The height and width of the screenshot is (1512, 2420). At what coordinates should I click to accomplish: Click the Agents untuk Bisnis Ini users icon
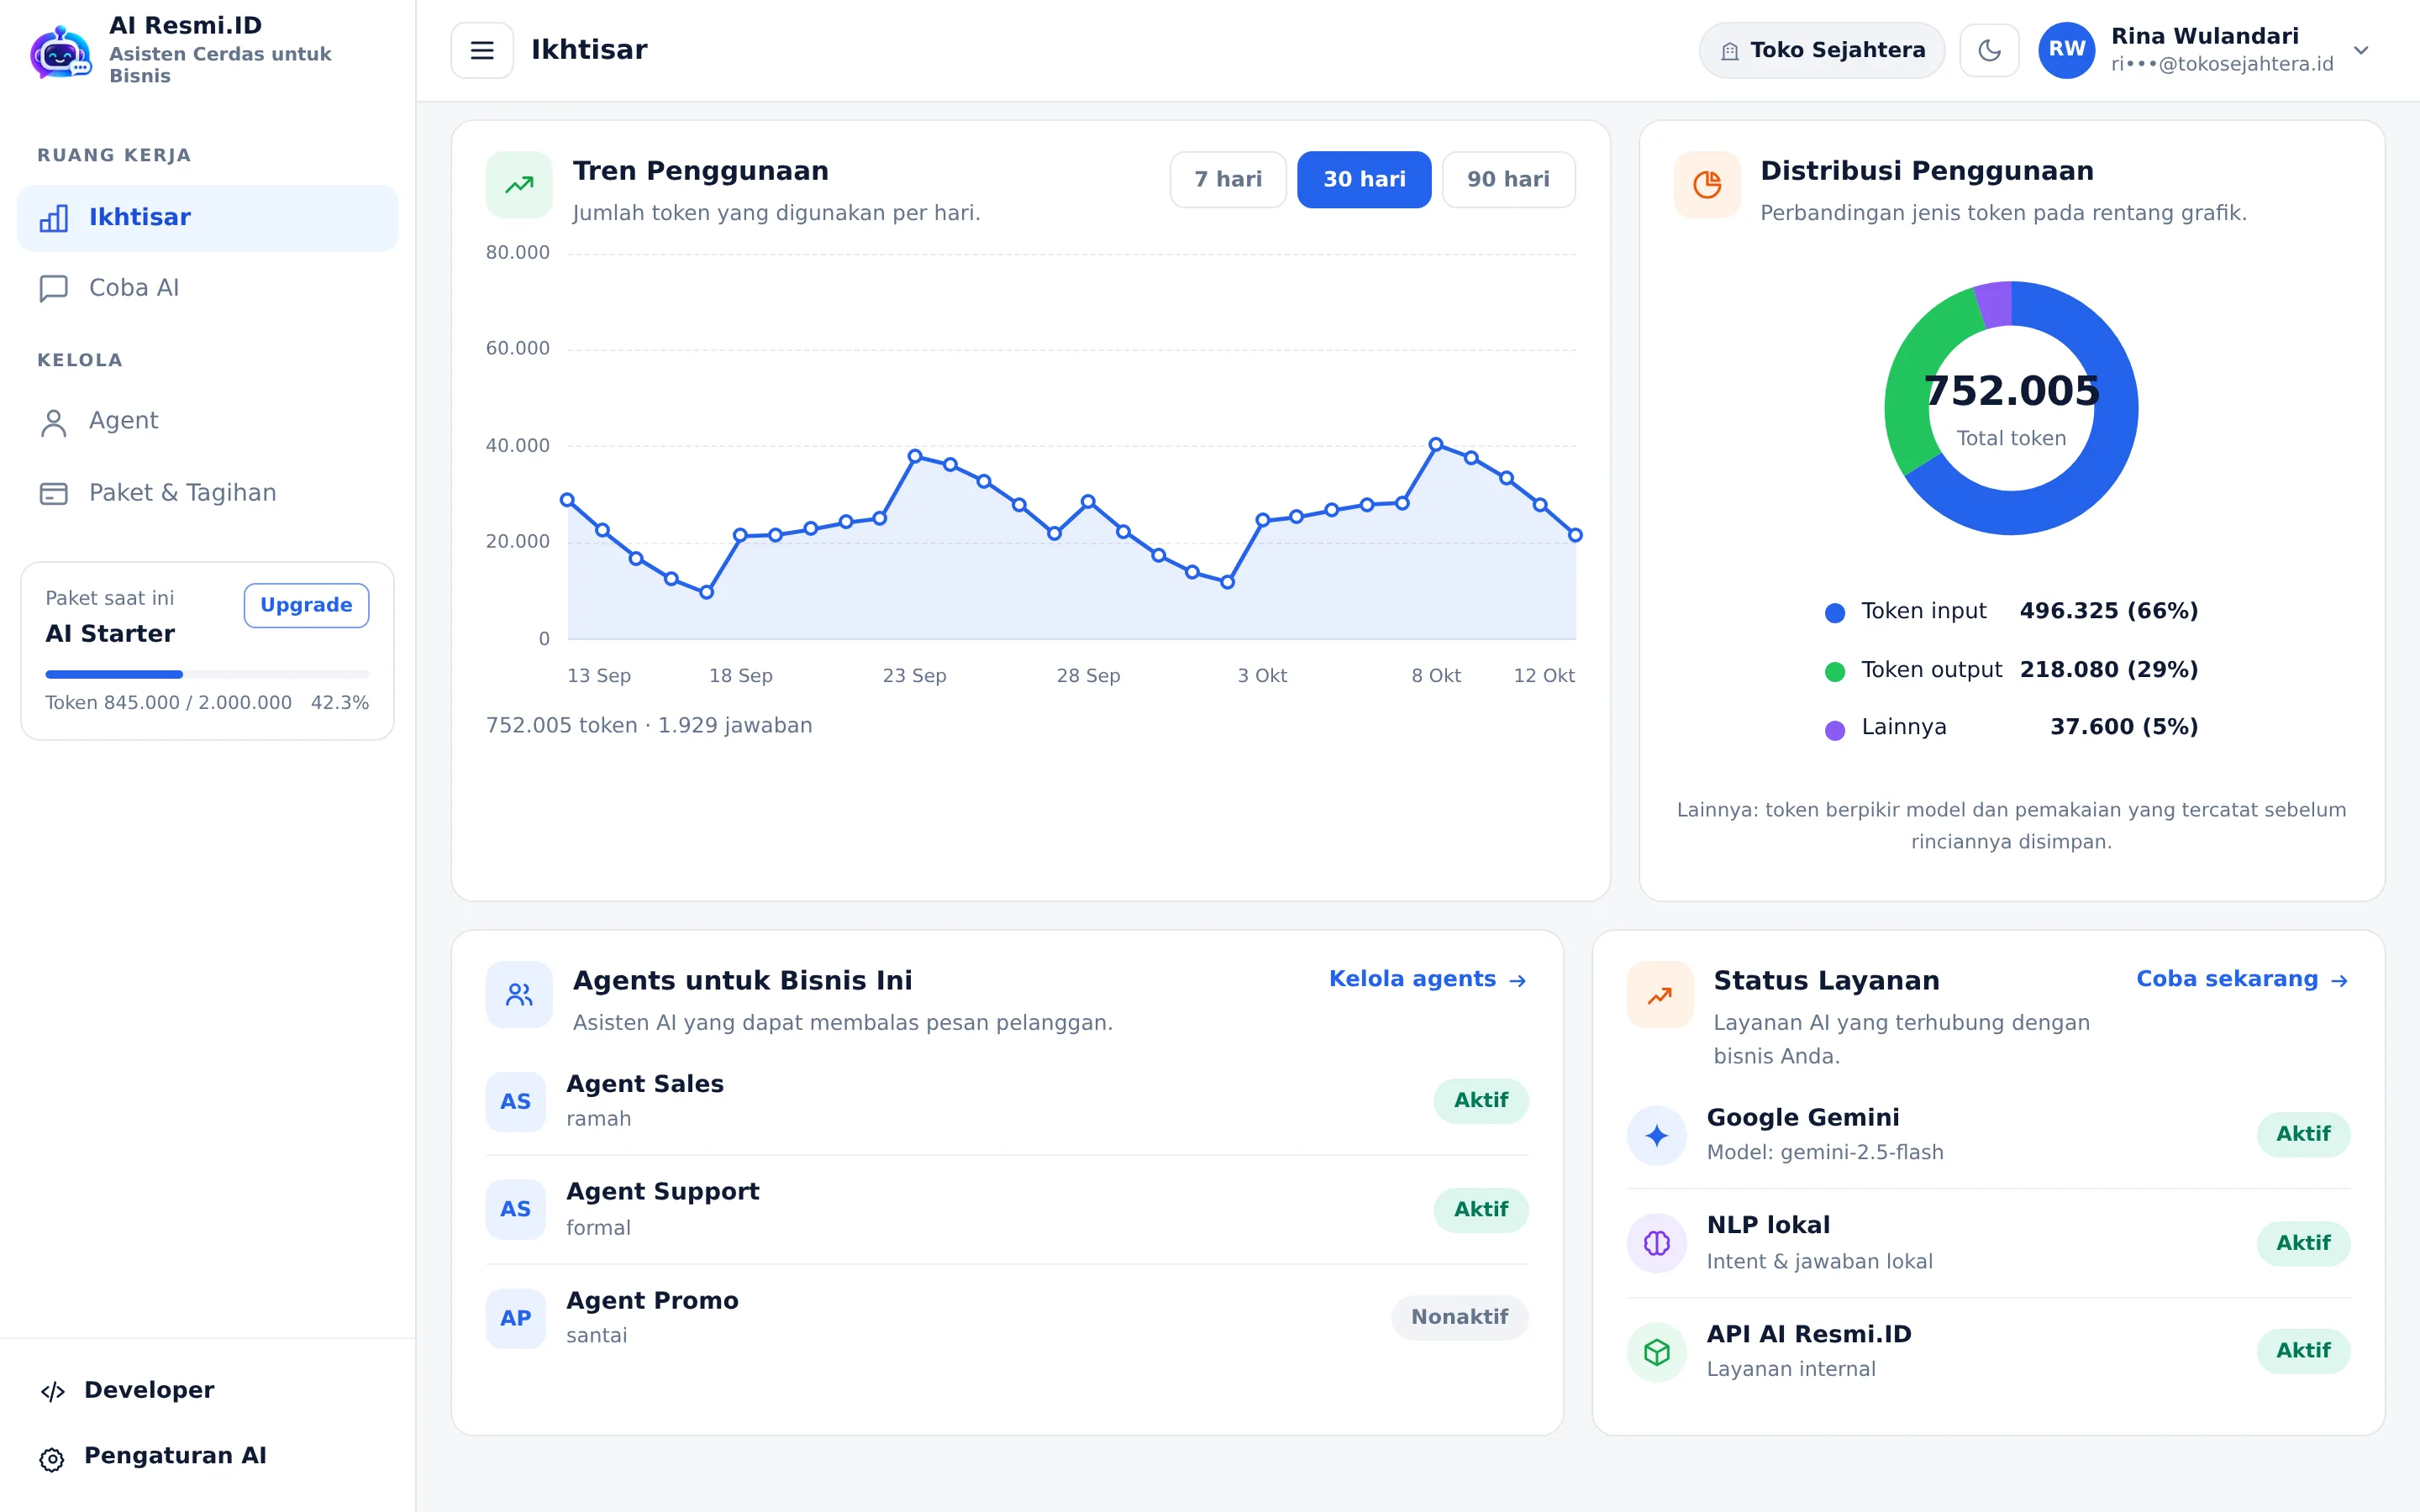tap(519, 994)
